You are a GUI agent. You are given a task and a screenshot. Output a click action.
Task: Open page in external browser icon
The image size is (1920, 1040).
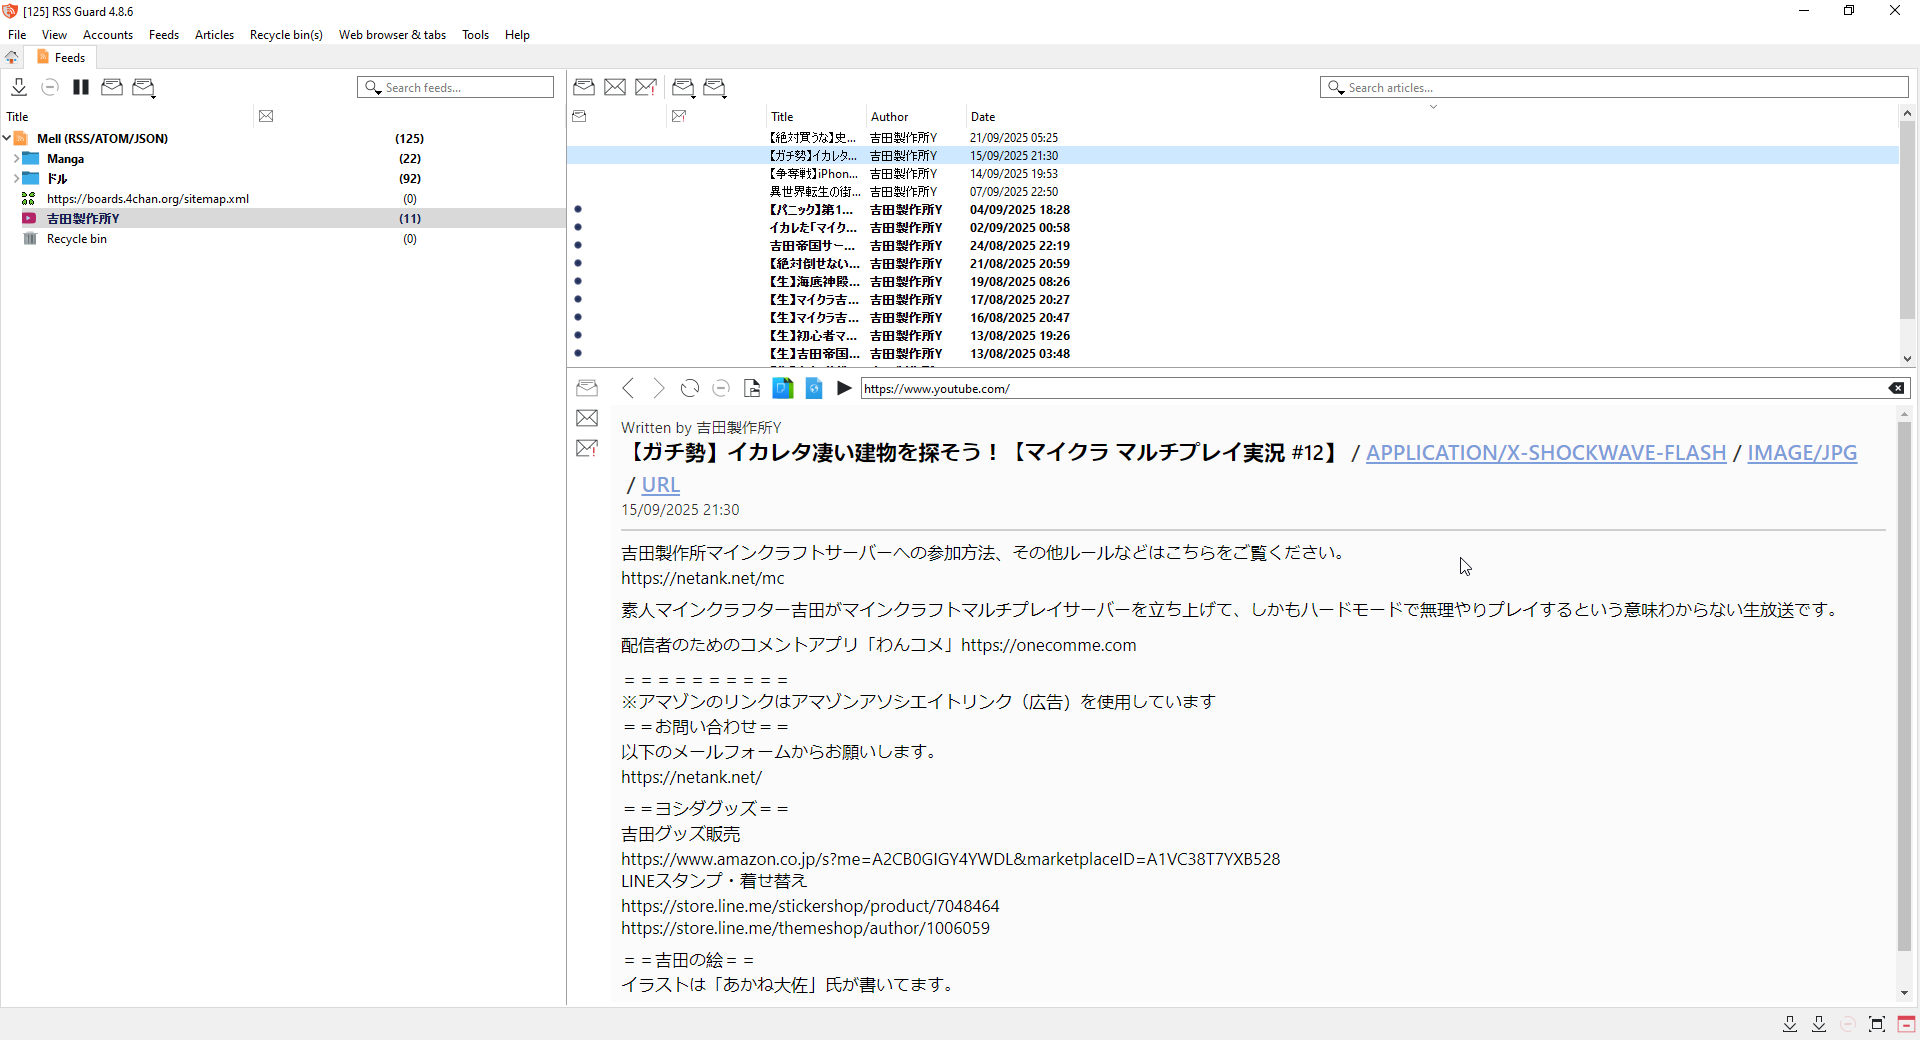coord(752,388)
